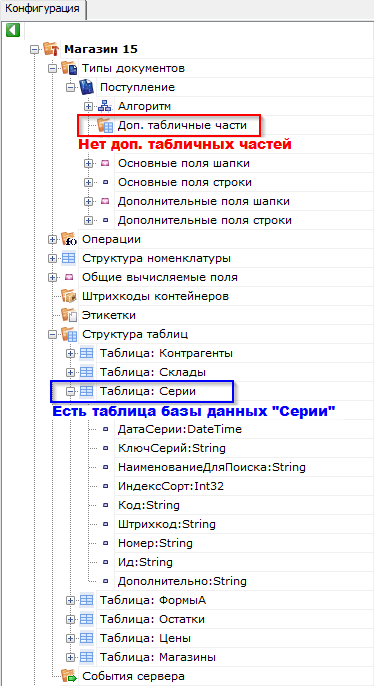
Task: Select the События сервера label
Action: tap(133, 676)
